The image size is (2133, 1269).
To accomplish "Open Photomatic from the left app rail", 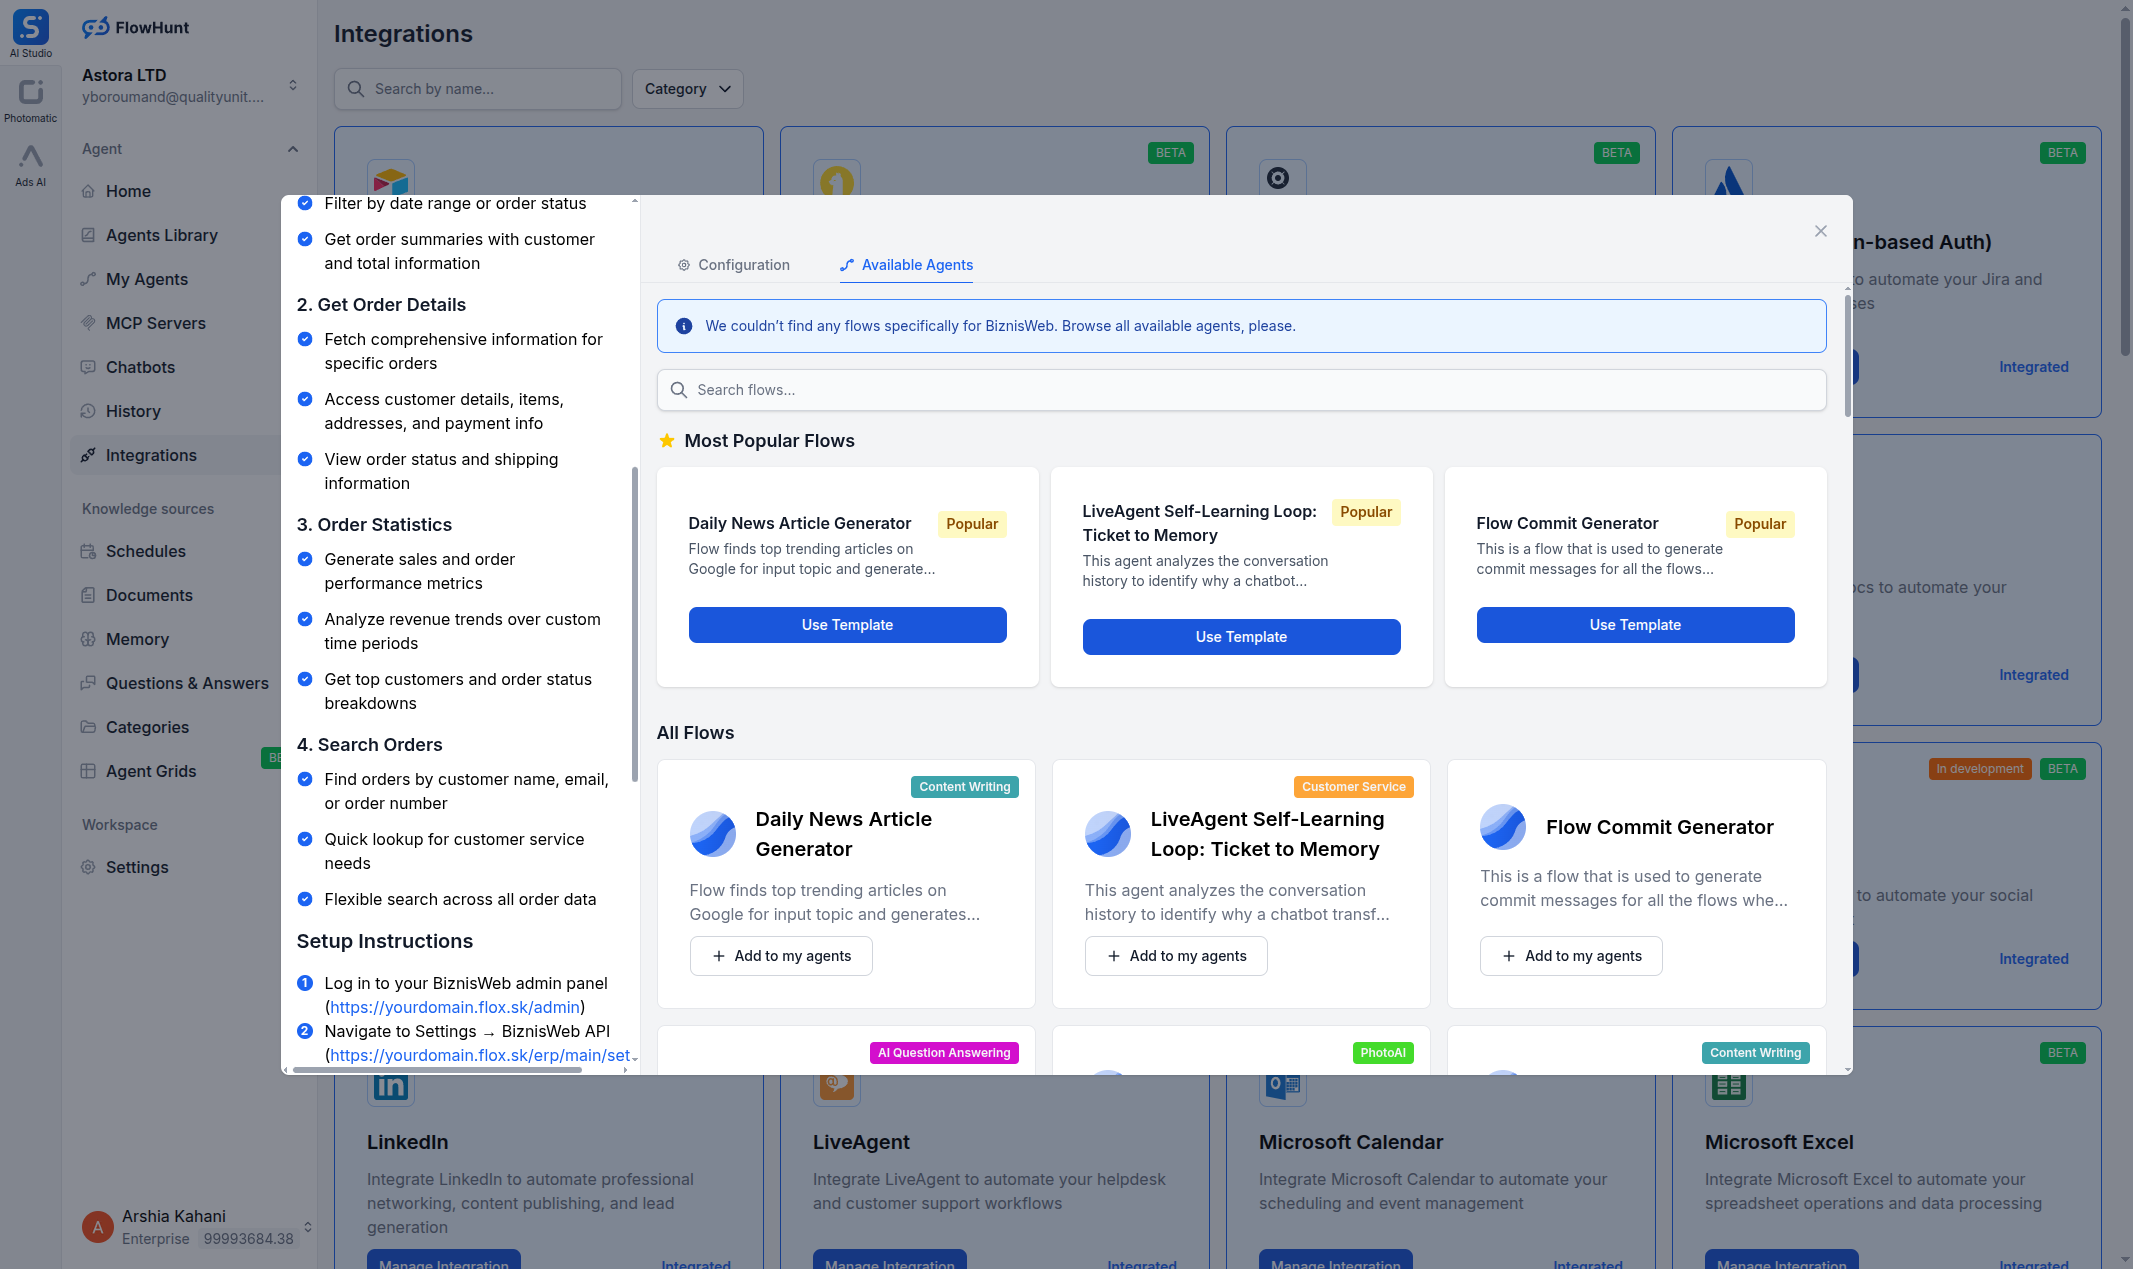I will 30,95.
